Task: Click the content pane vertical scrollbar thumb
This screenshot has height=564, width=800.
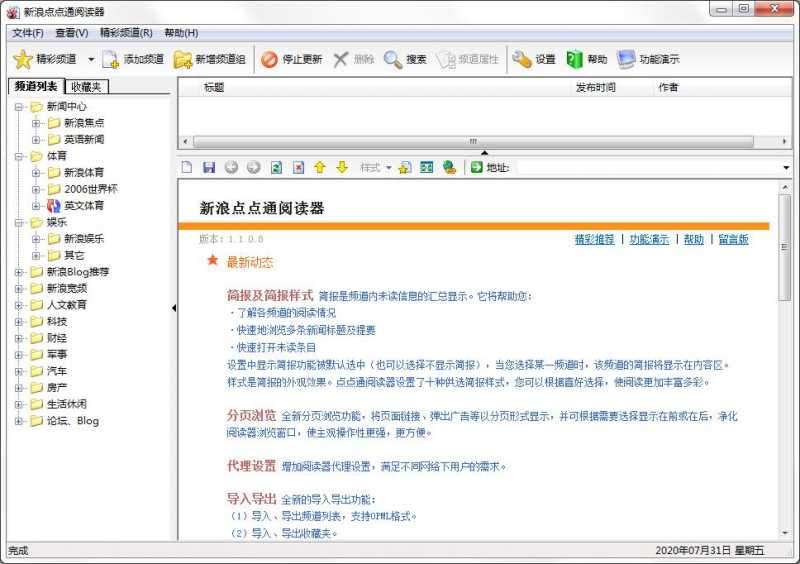Action: [784, 248]
